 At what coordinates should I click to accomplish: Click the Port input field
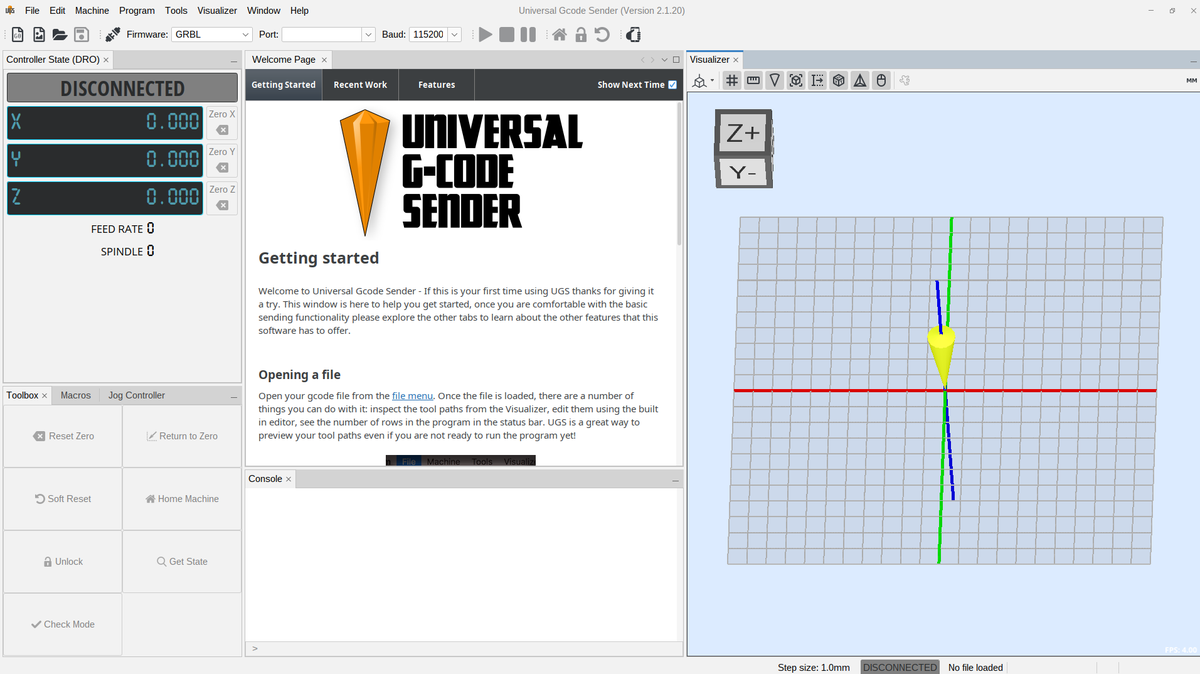pyautogui.click(x=321, y=34)
